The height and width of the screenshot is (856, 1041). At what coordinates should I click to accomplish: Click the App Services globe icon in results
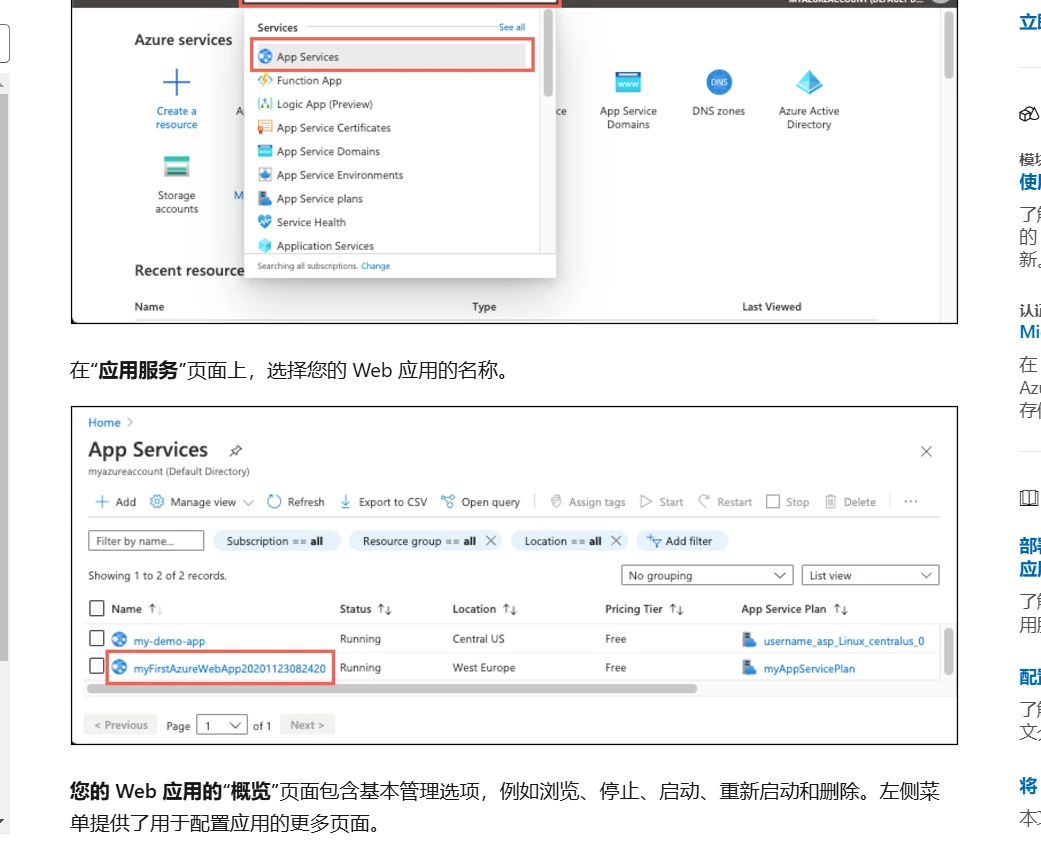click(265, 56)
